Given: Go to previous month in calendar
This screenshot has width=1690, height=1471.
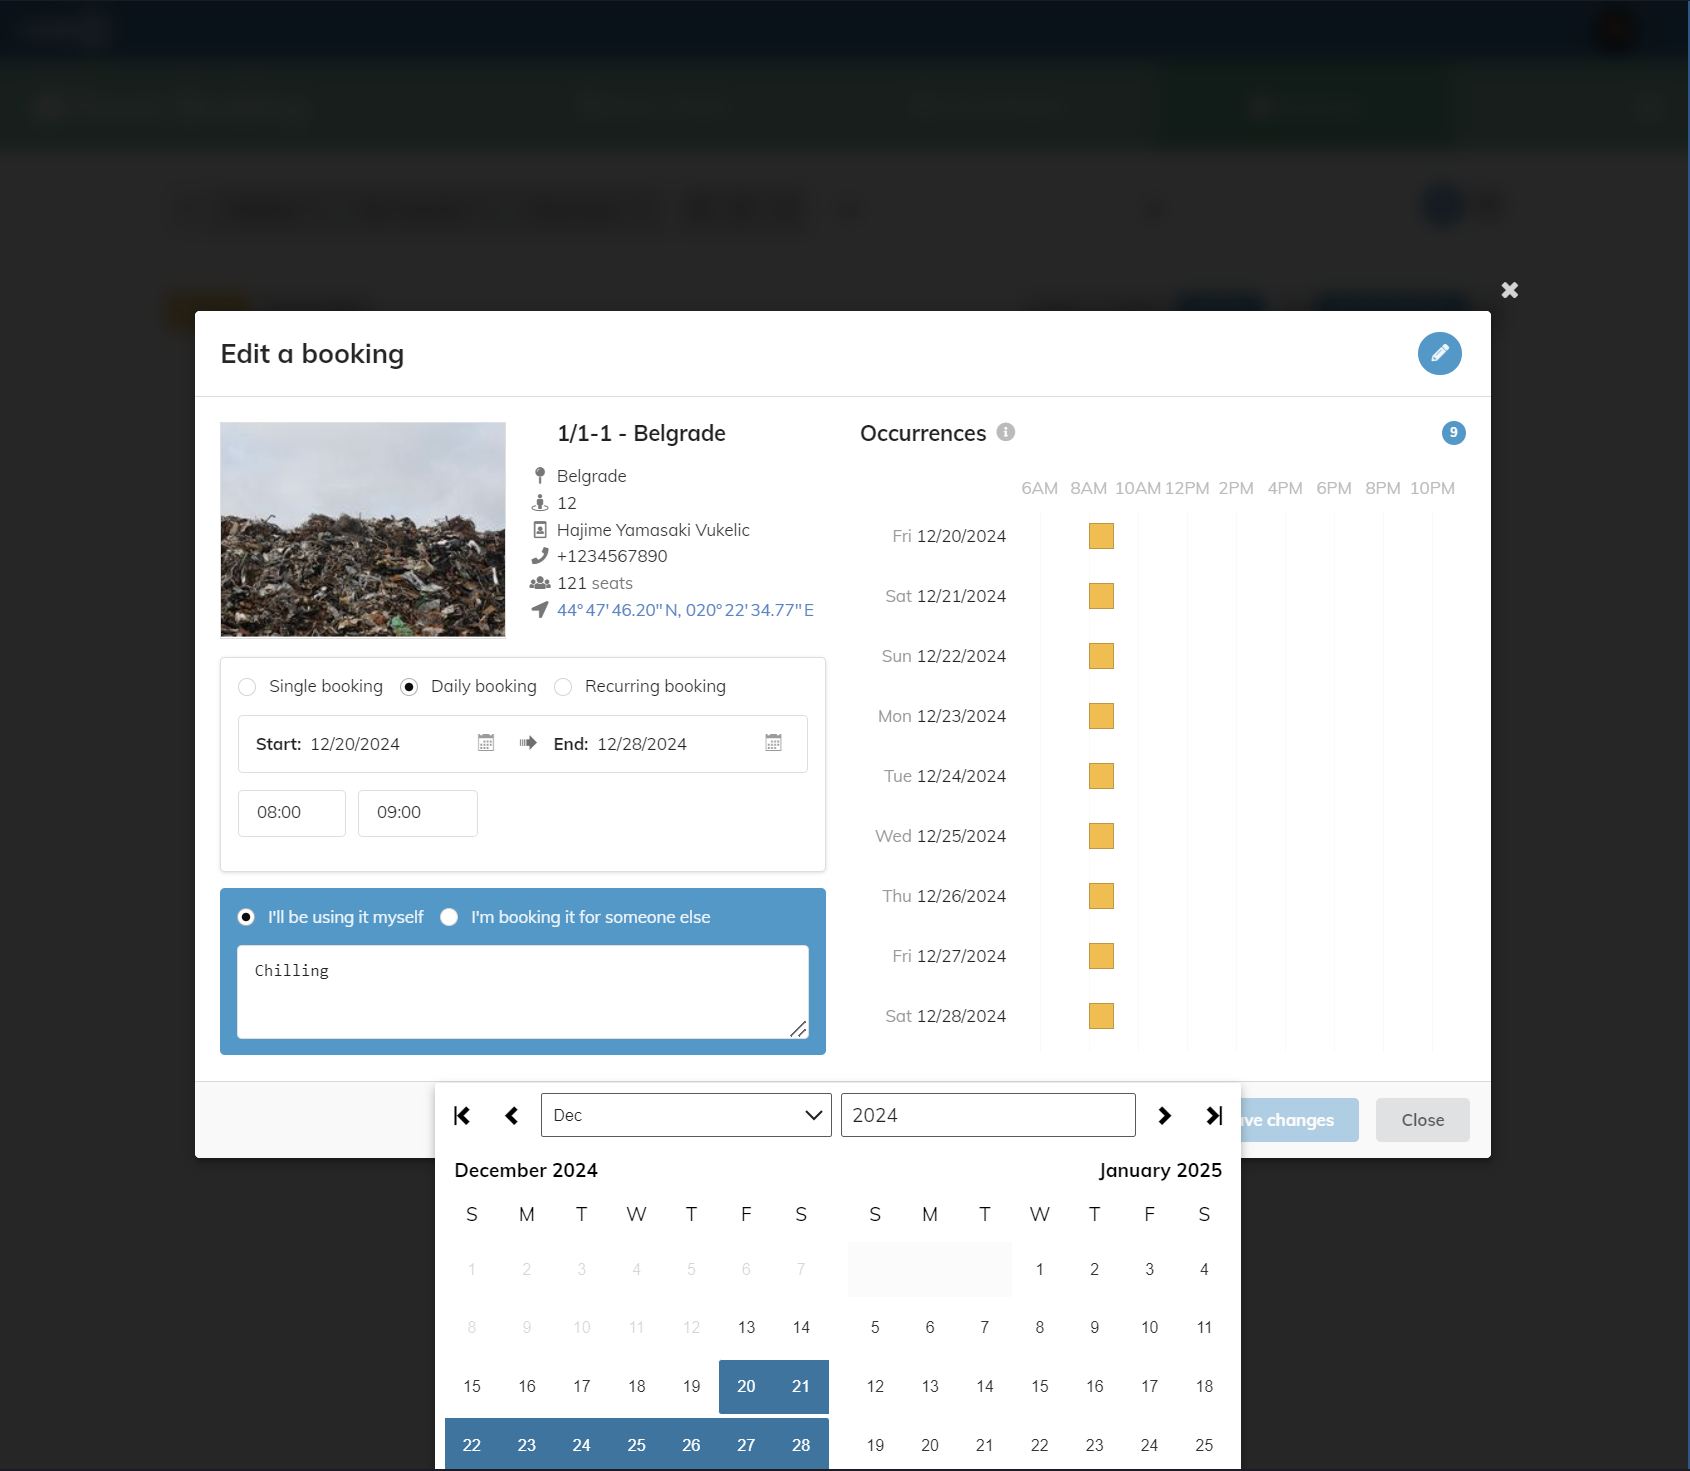Looking at the screenshot, I should [x=512, y=1115].
